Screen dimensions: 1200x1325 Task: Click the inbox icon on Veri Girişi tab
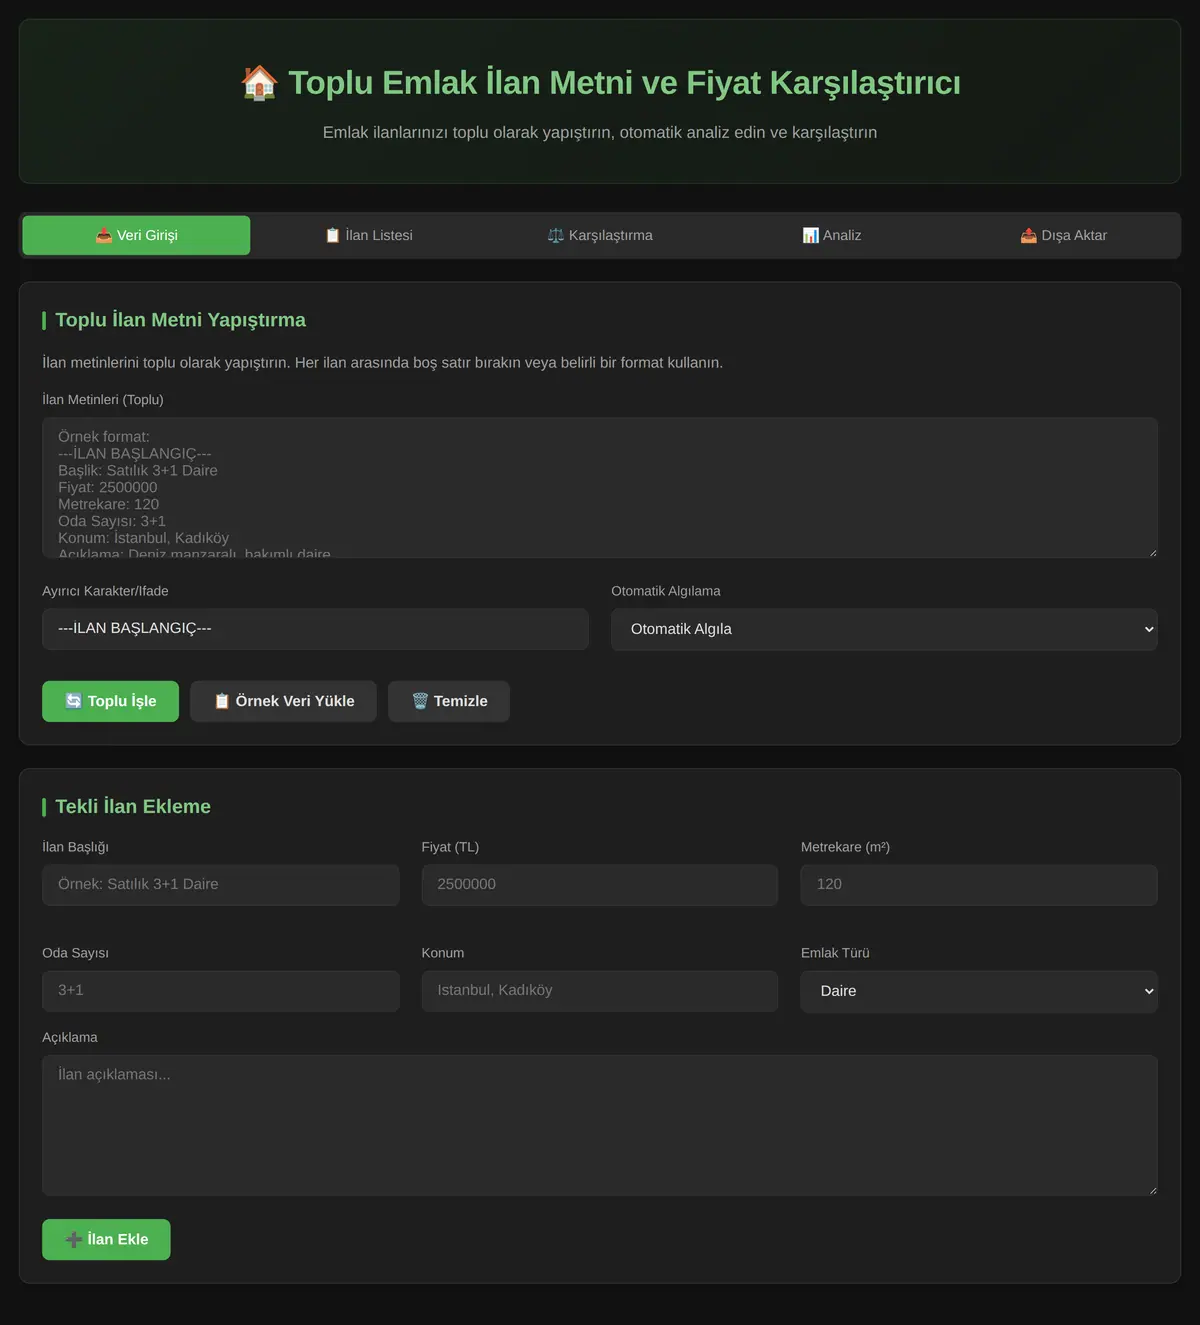click(104, 235)
